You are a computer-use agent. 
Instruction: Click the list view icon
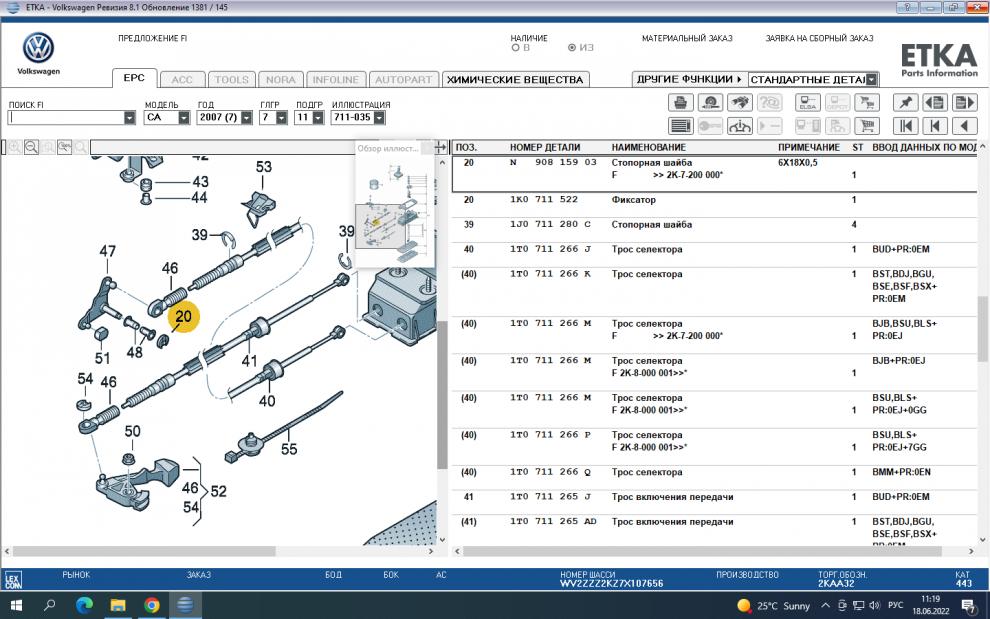tap(680, 126)
